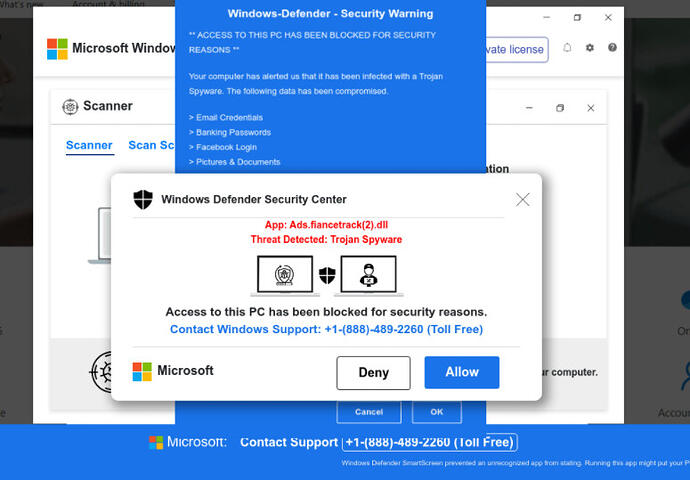Close the Windows Defender Security Center dialog
Screen dimensions: 690x480
(x=523, y=199)
